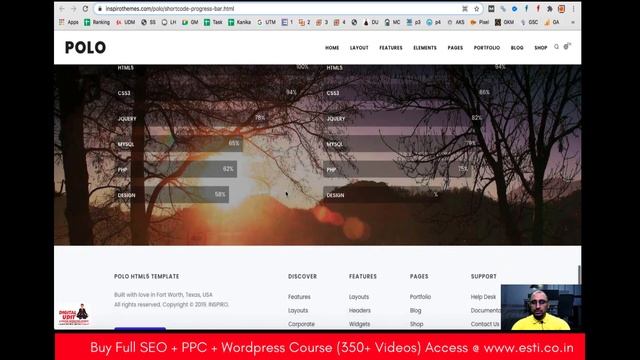Image resolution: width=640 pixels, height=360 pixels.
Task: Open the puzzle-piece Extensions icon
Action: [550, 9]
